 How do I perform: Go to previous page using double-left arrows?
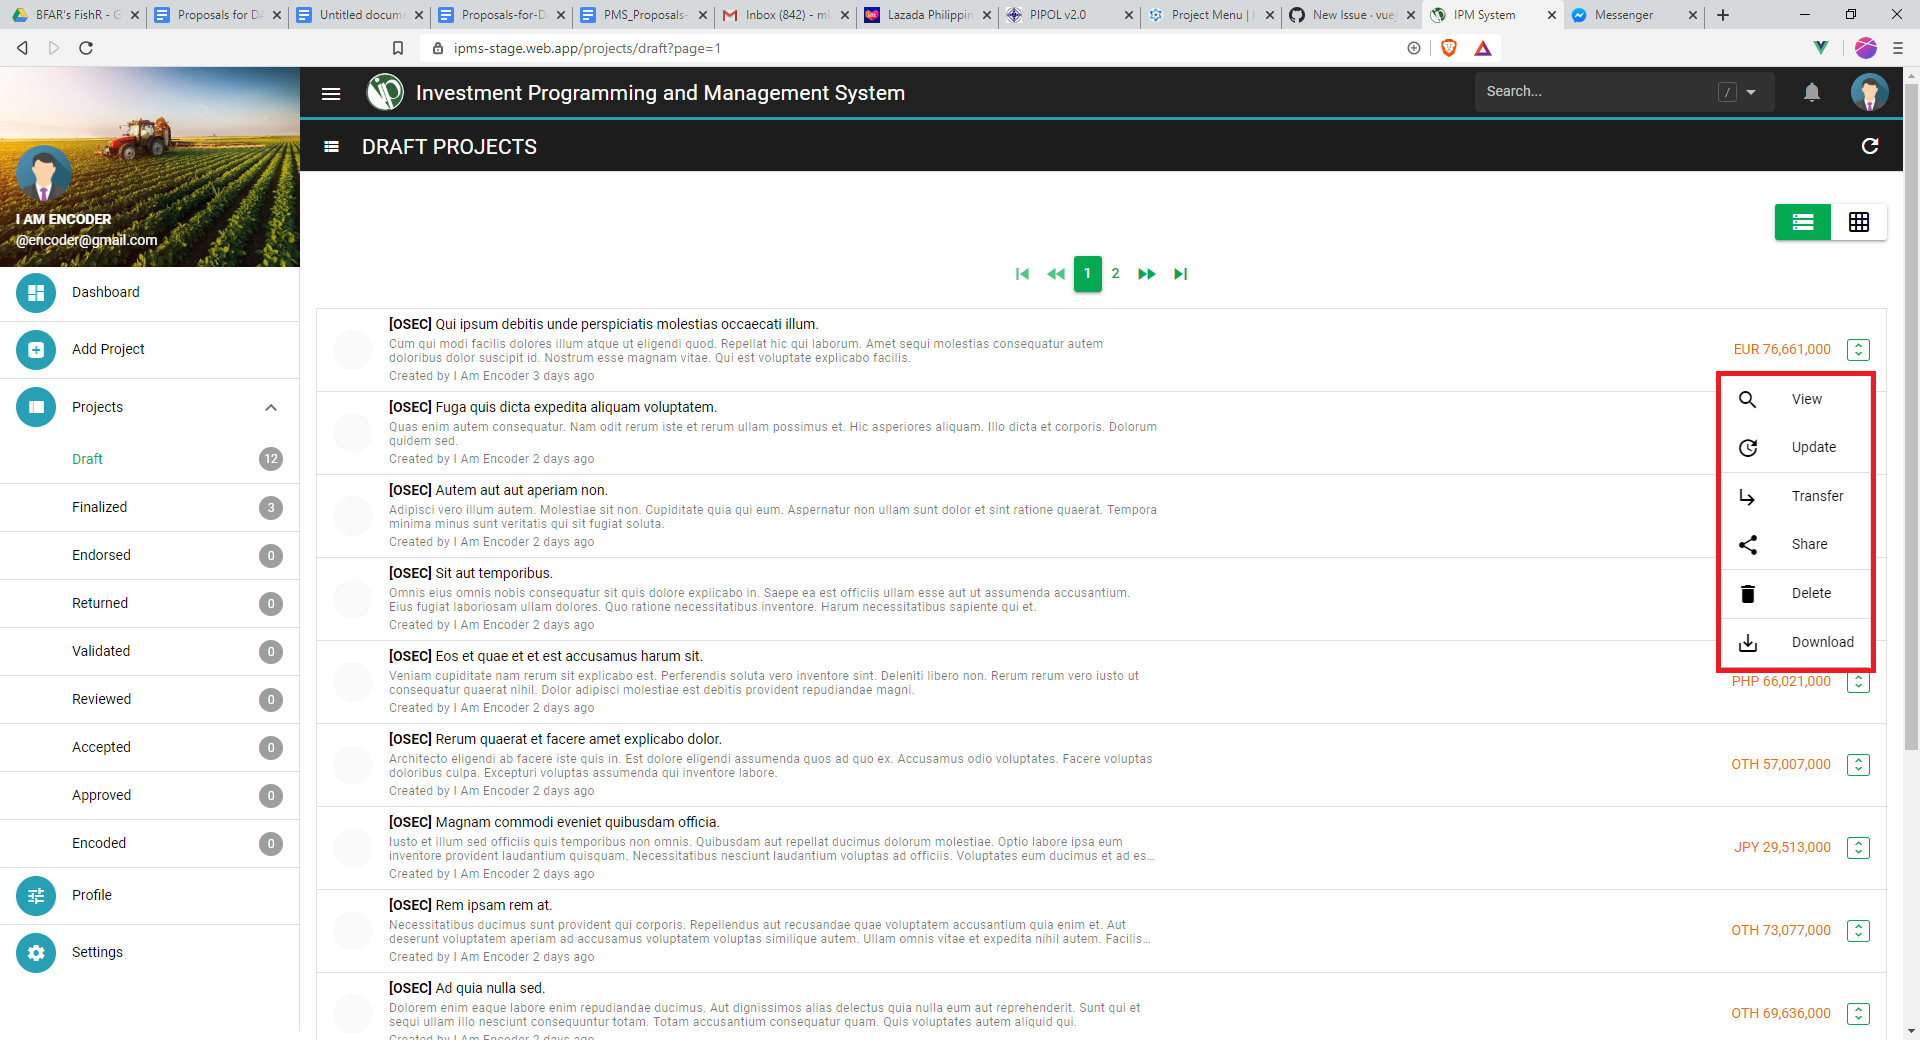point(1055,274)
